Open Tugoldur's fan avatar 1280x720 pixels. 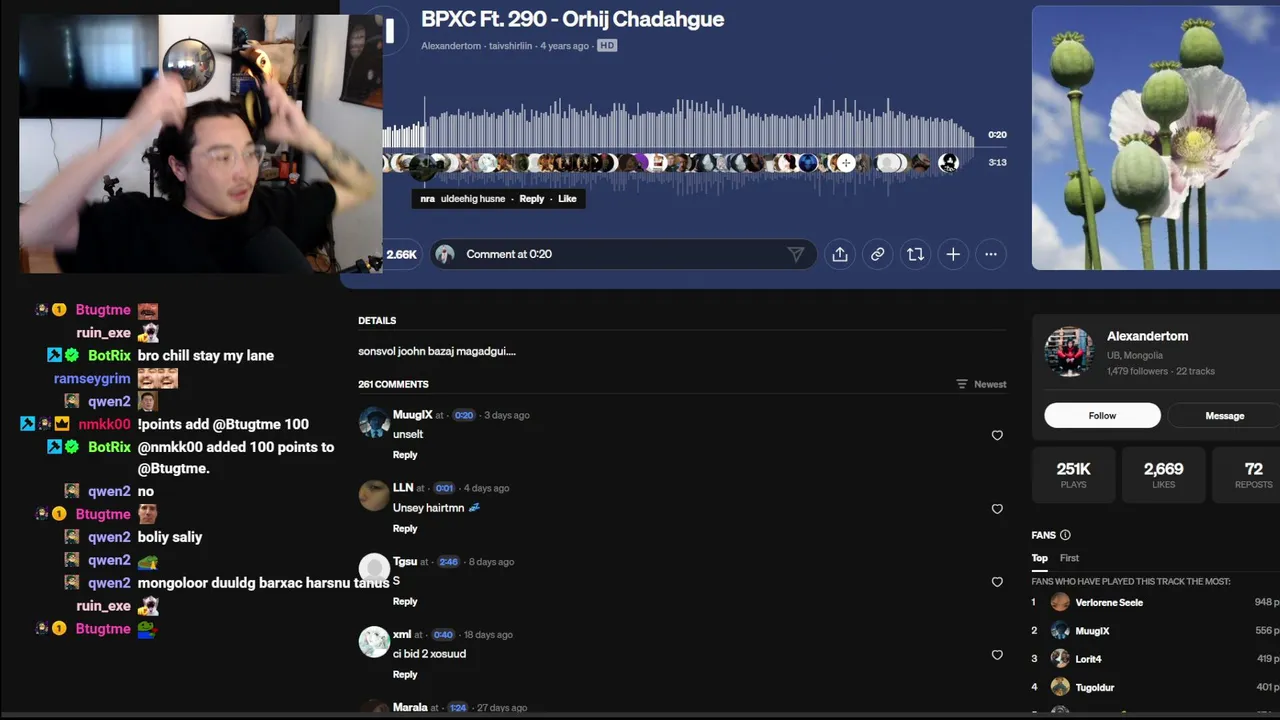click(x=1060, y=687)
